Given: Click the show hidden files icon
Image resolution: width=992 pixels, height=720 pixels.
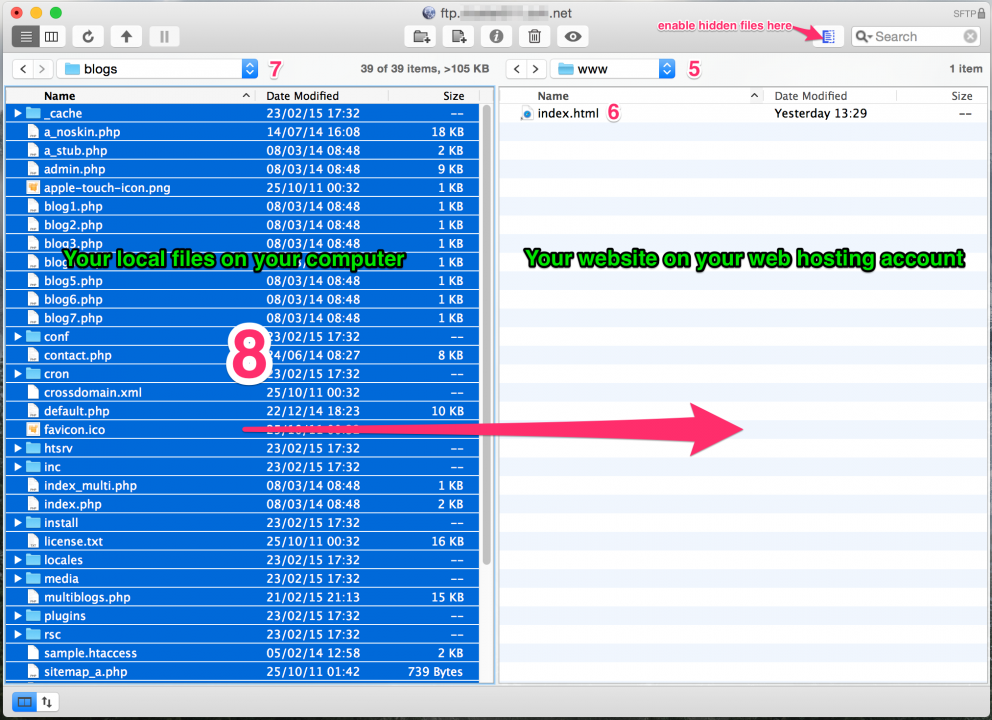Looking at the screenshot, I should (x=828, y=37).
